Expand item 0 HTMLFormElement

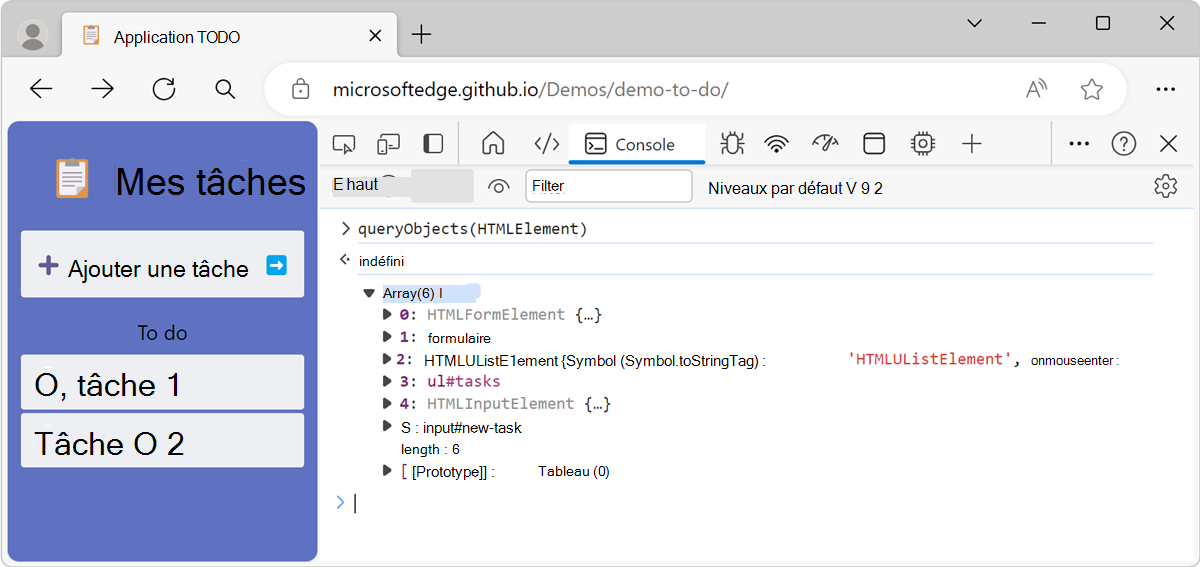[388, 315]
